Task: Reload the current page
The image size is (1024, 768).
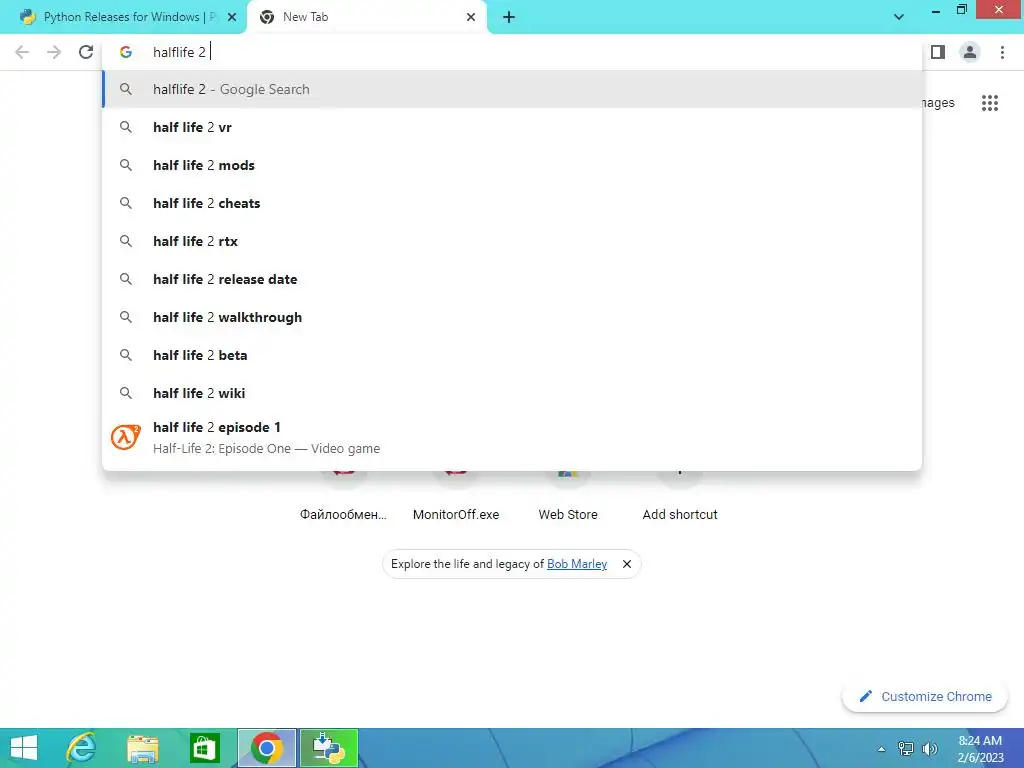Action: point(86,52)
